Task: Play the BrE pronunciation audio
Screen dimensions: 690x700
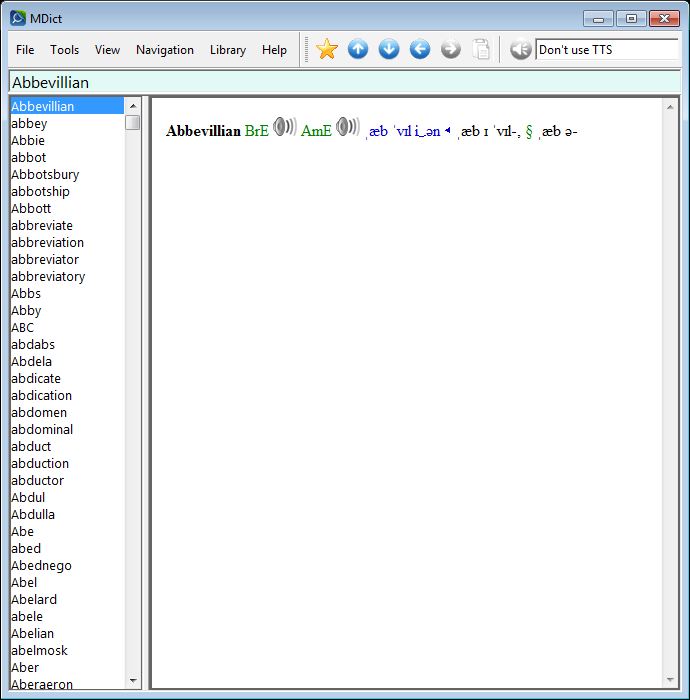Action: click(x=284, y=128)
